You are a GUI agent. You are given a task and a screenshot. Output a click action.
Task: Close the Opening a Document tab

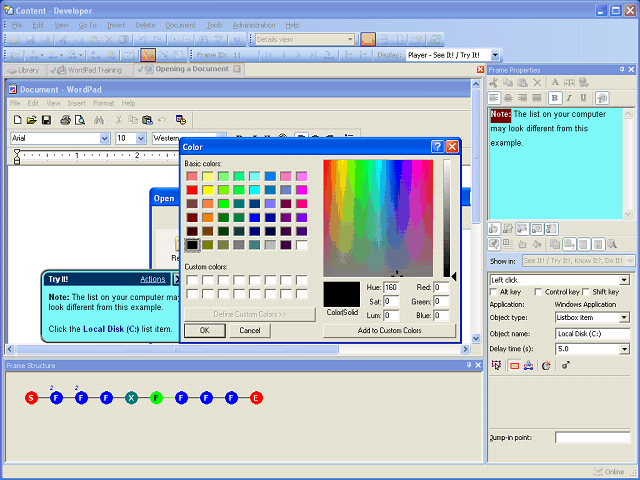237,69
